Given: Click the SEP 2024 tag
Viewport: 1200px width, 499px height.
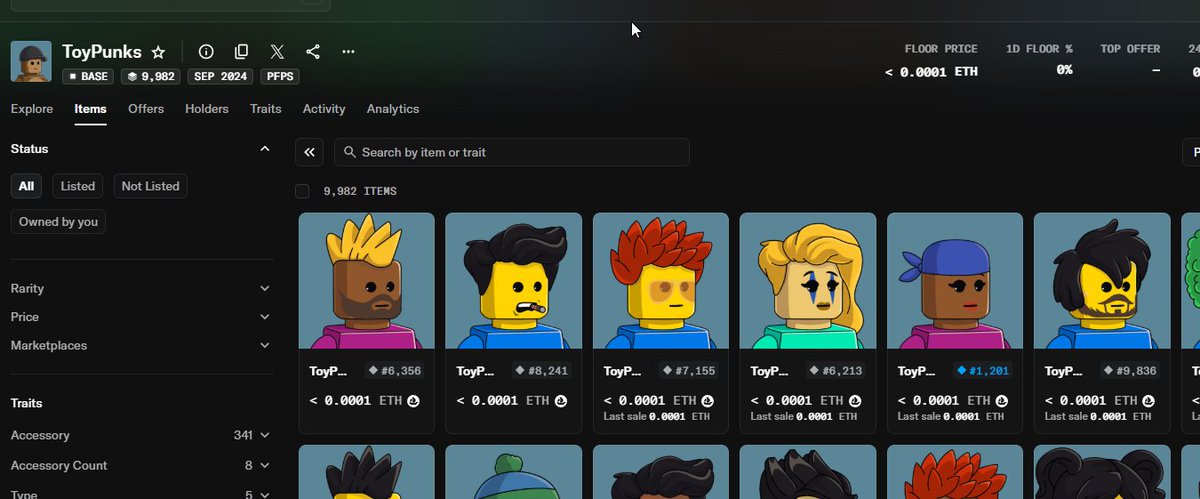Looking at the screenshot, I should [221, 76].
